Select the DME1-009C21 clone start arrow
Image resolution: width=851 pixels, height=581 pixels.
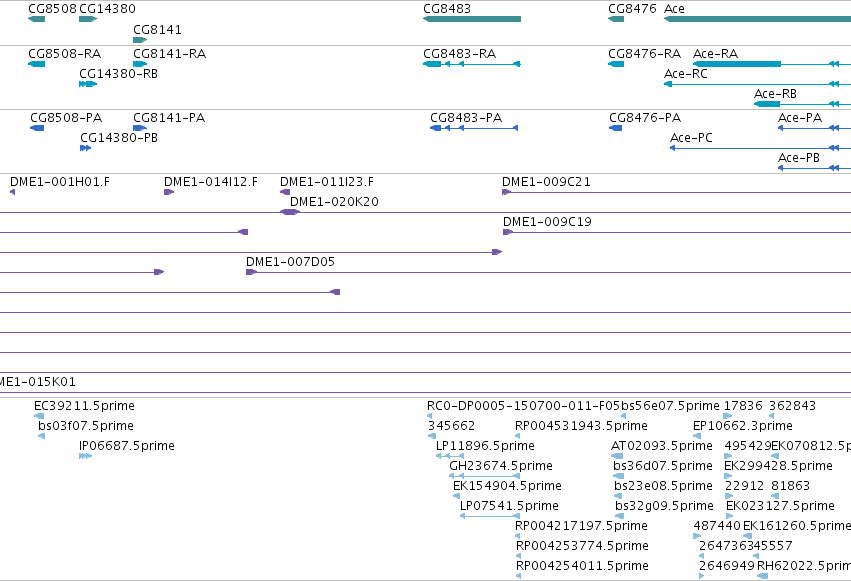pyautogui.click(x=507, y=192)
